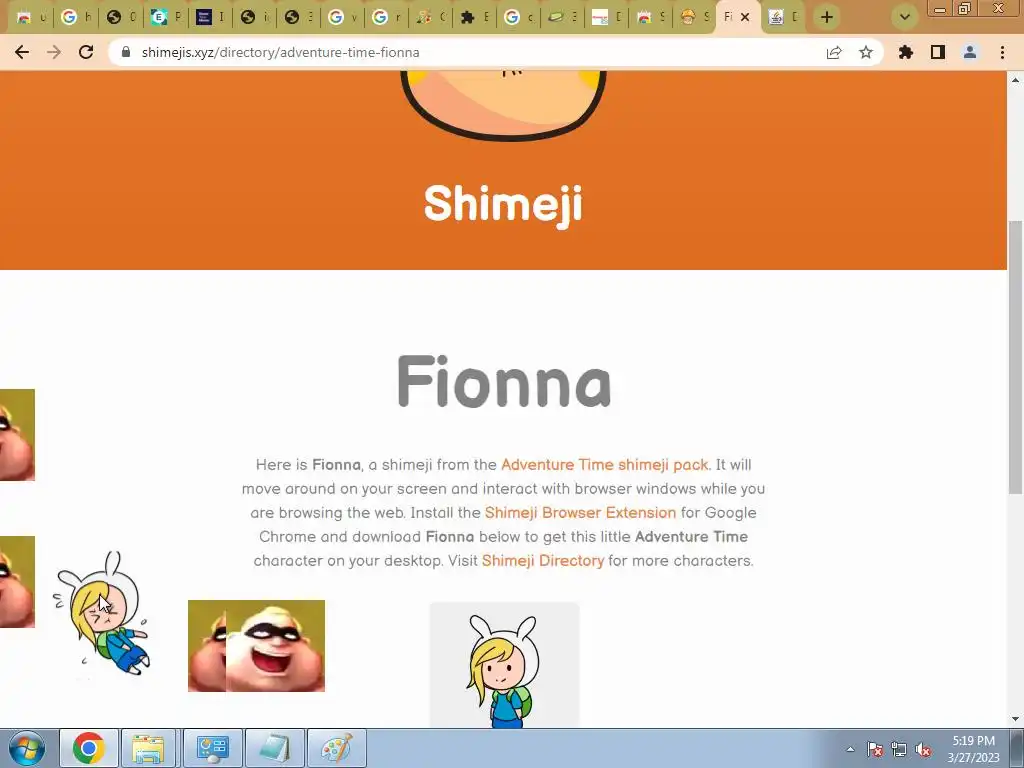
Task: Open the Extensions puzzle-piece menu
Action: click(906, 52)
